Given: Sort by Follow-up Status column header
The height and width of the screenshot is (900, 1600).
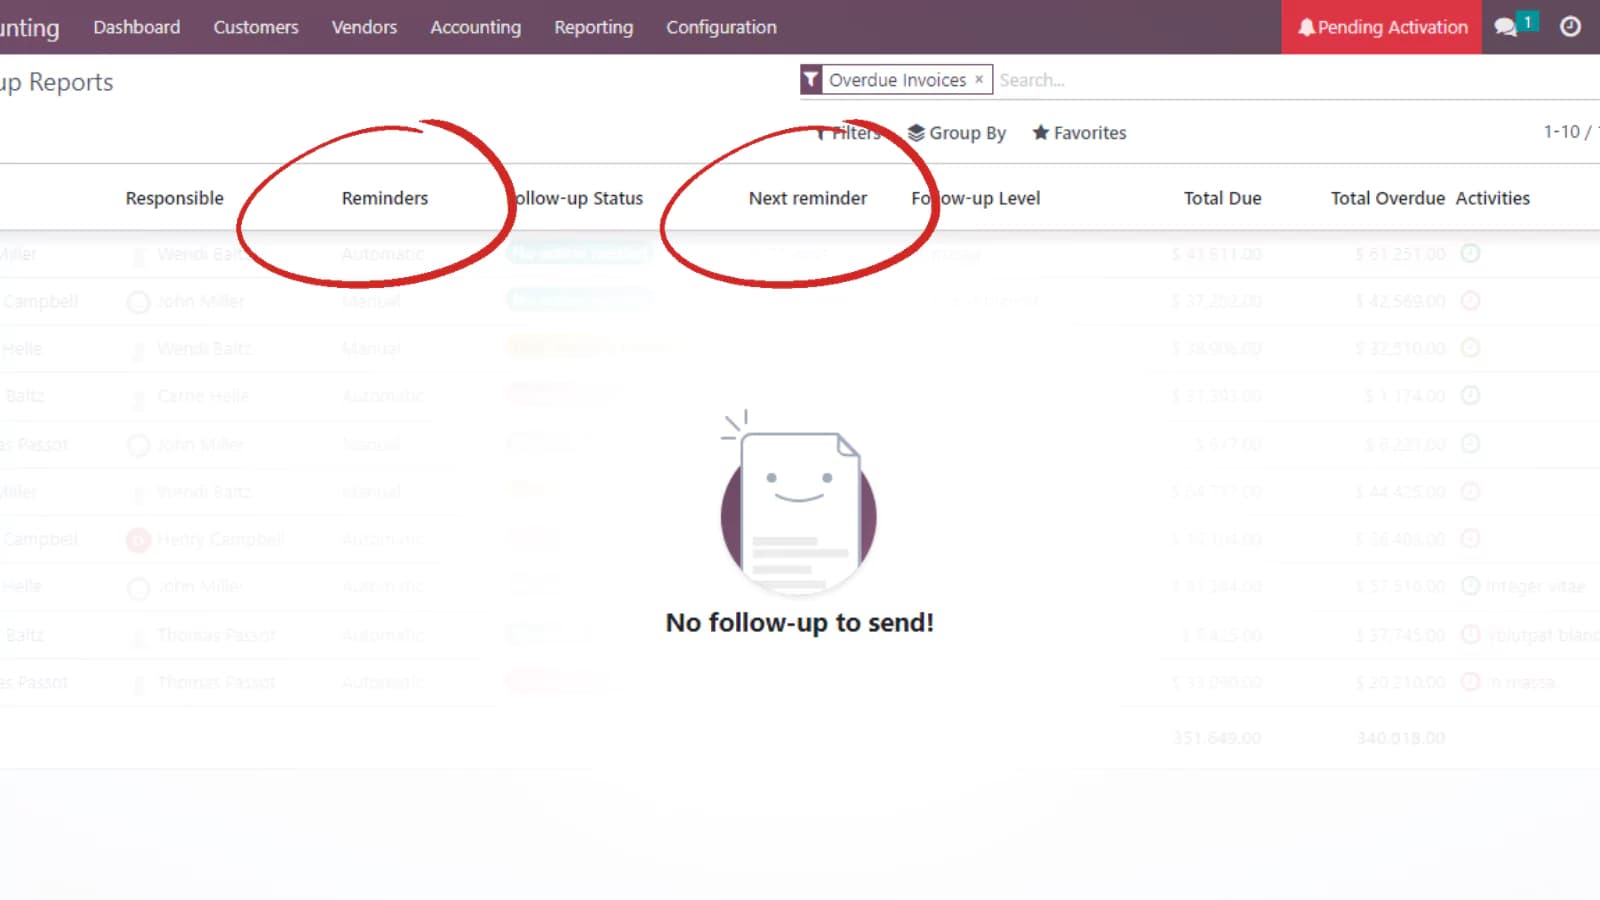Looking at the screenshot, I should [x=578, y=198].
